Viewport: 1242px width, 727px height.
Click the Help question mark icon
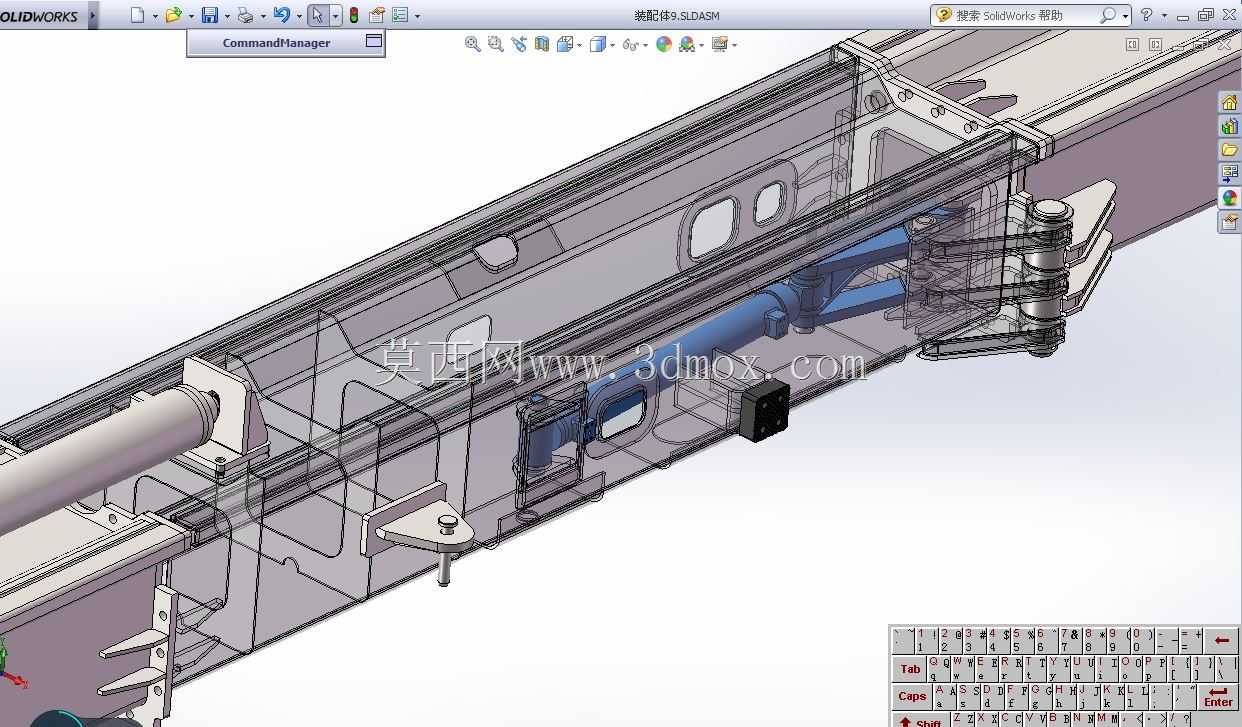pyautogui.click(x=1147, y=15)
